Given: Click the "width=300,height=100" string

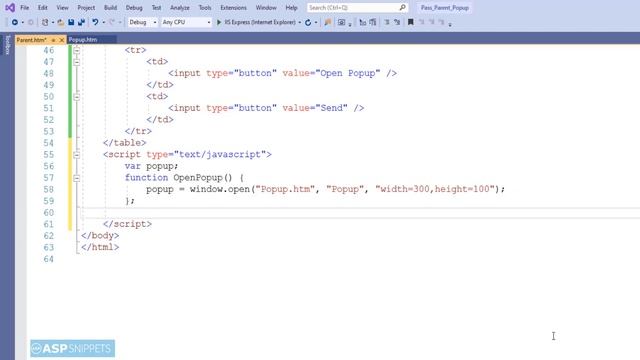Looking at the screenshot, I should coord(435,189).
